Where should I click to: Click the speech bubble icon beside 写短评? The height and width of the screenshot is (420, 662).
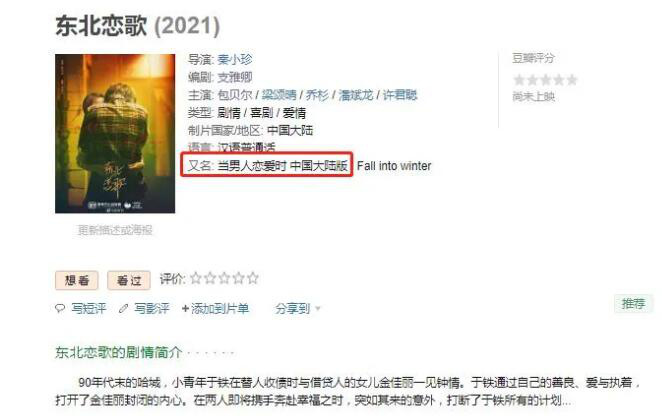tap(60, 309)
